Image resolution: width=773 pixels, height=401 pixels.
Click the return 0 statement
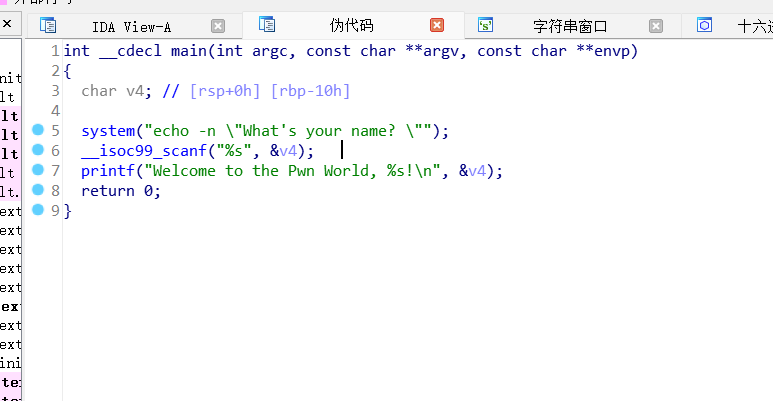point(121,191)
